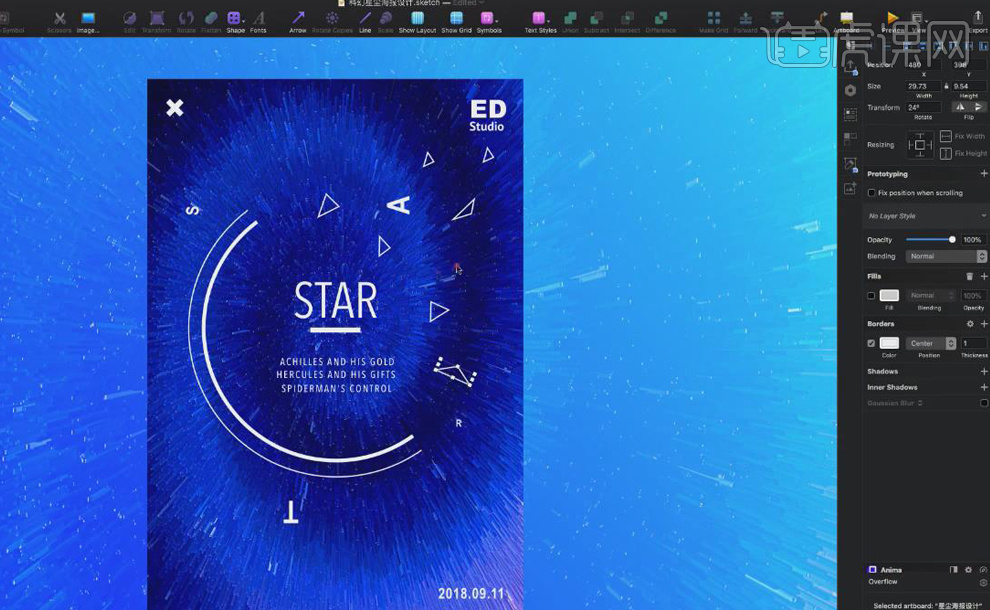Flip the layer vertically

pos(978,107)
